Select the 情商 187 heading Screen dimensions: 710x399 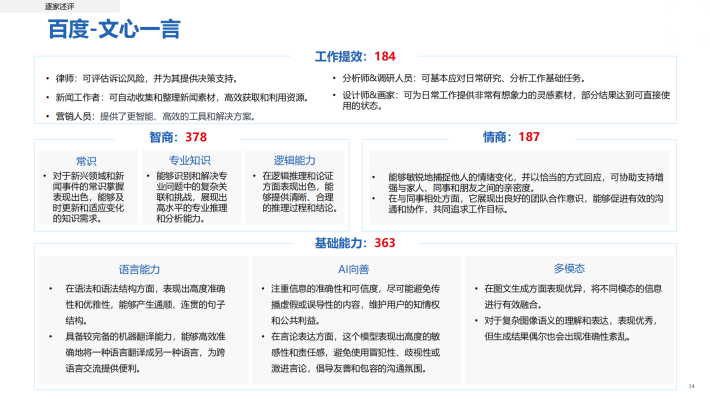(511, 137)
